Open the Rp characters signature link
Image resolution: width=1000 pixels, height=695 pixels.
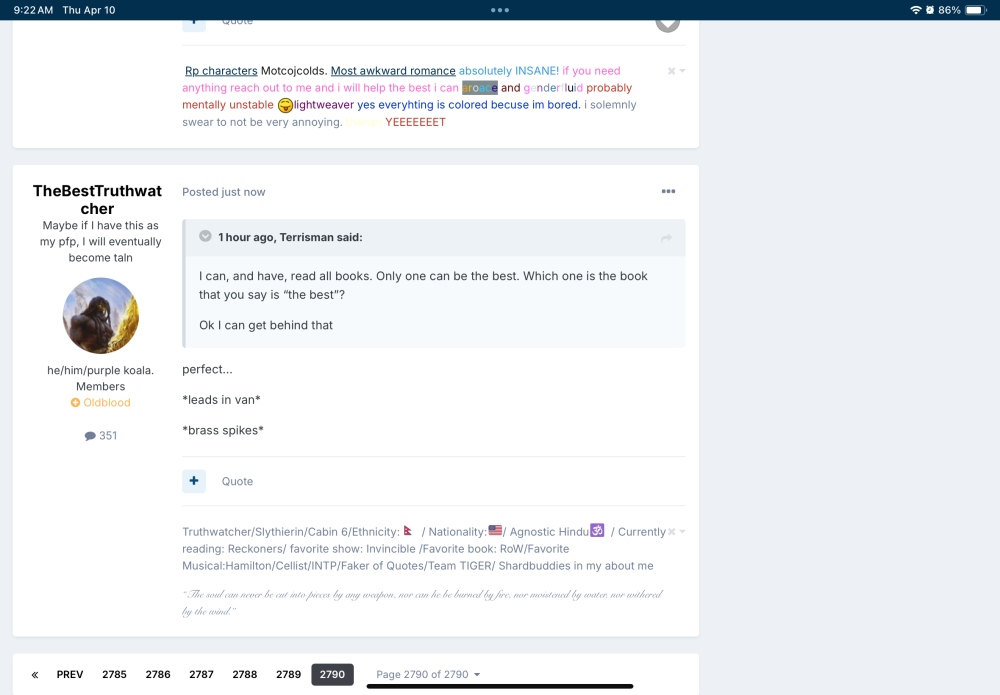pyautogui.click(x=221, y=71)
